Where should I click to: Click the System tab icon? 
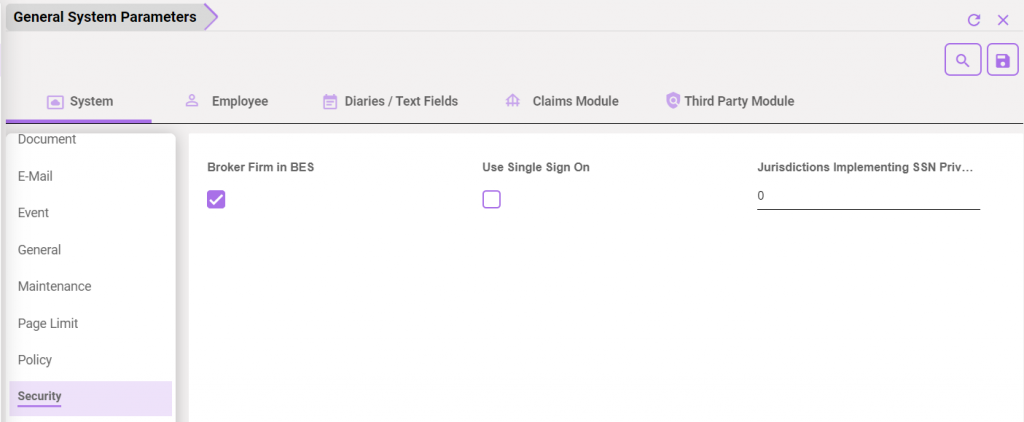[x=56, y=102]
